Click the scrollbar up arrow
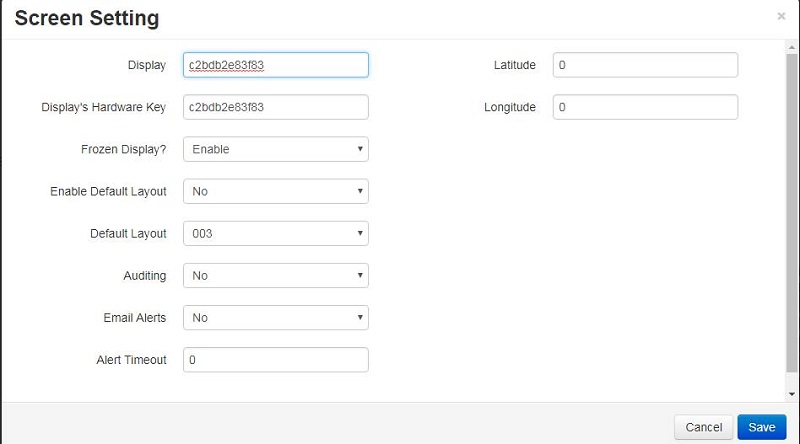The width and height of the screenshot is (800, 444). (792, 47)
